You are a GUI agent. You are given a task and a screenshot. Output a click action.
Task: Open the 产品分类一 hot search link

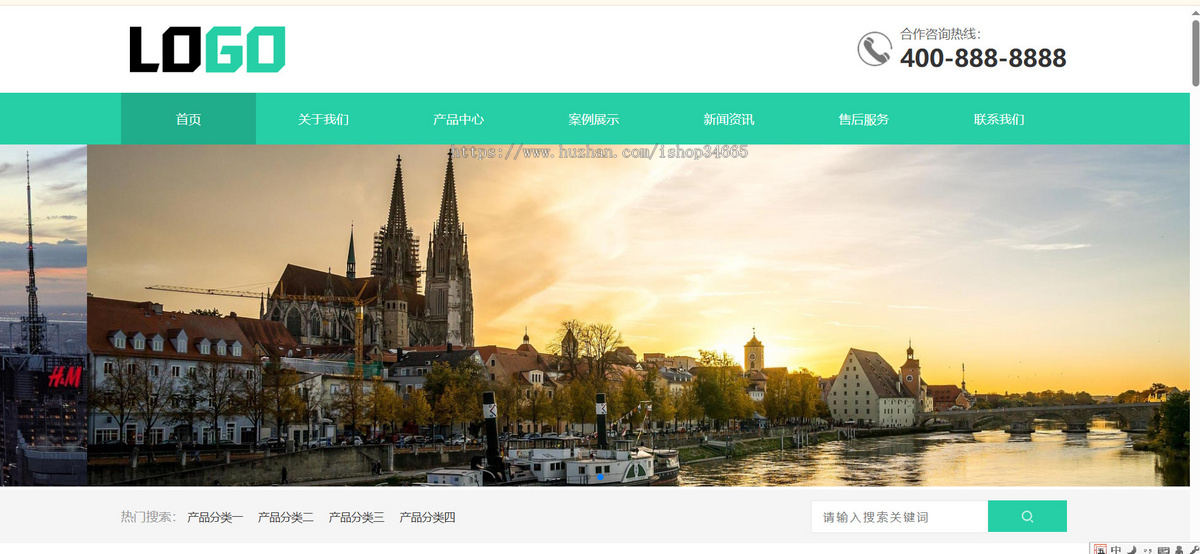(215, 517)
